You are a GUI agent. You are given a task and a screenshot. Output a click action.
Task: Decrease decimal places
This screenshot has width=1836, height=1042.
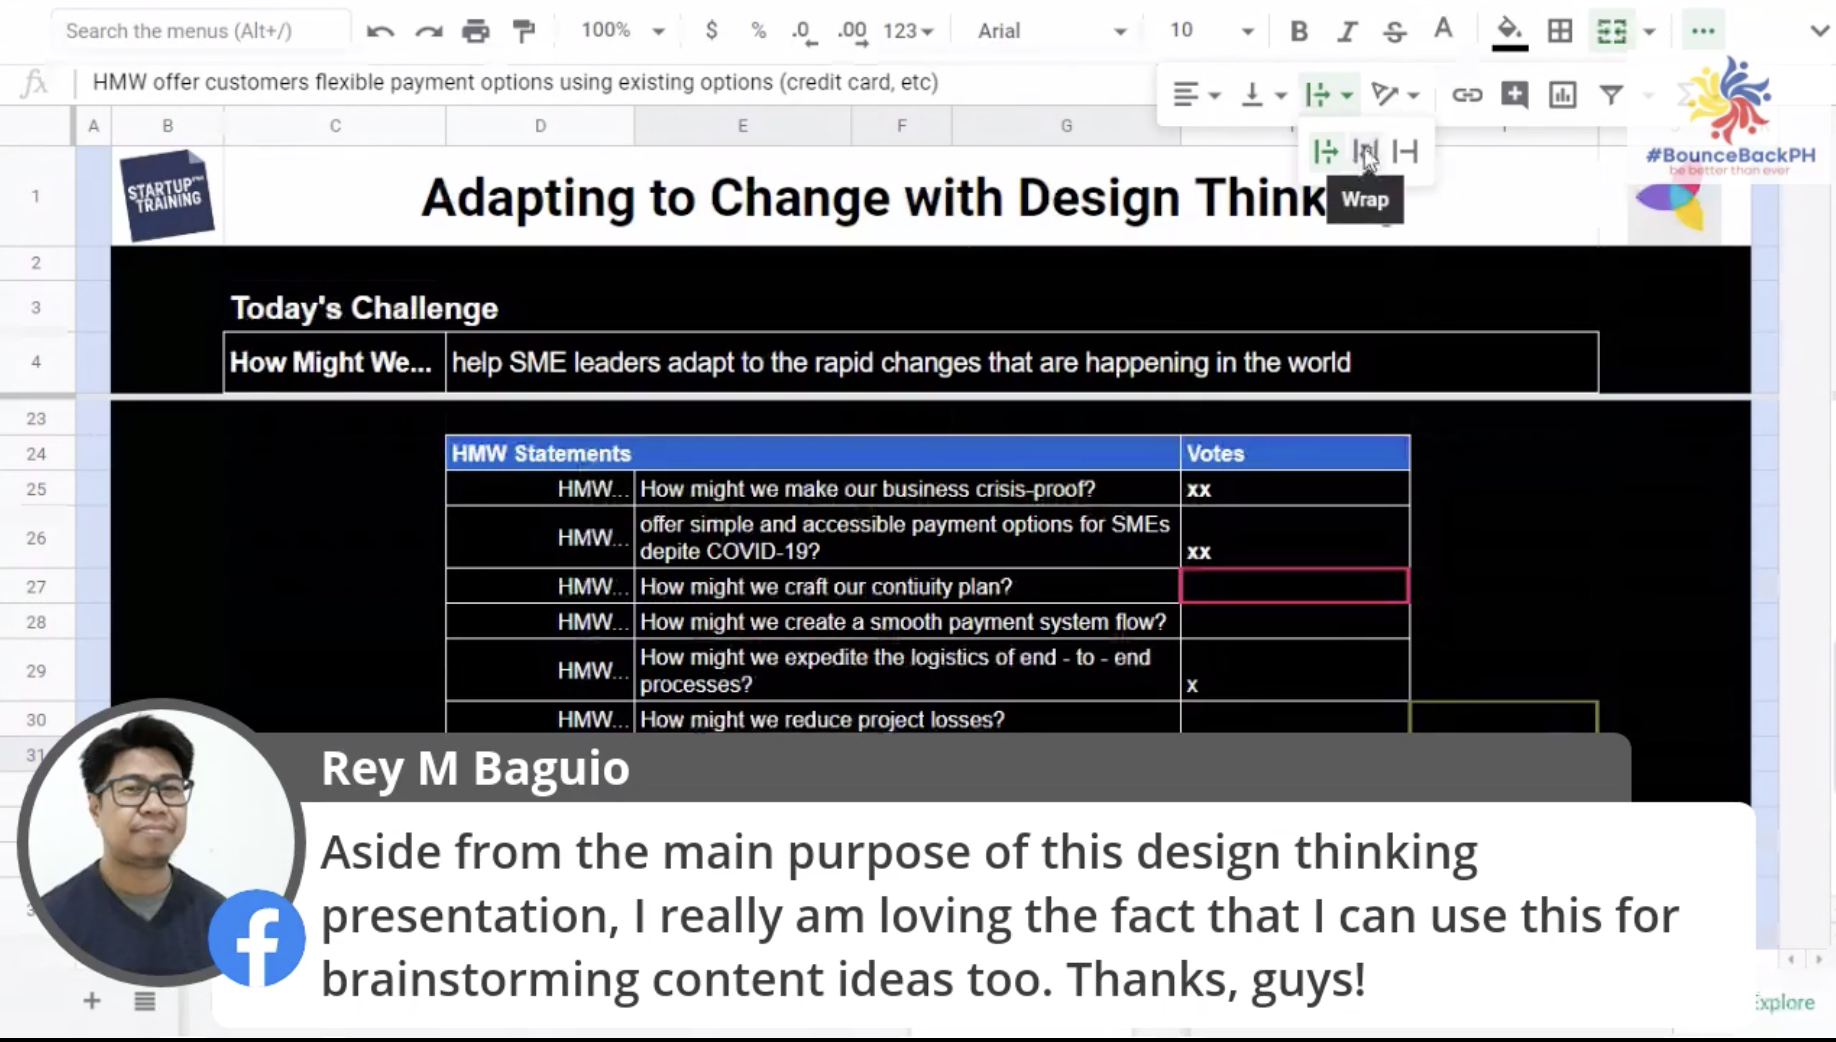803,31
